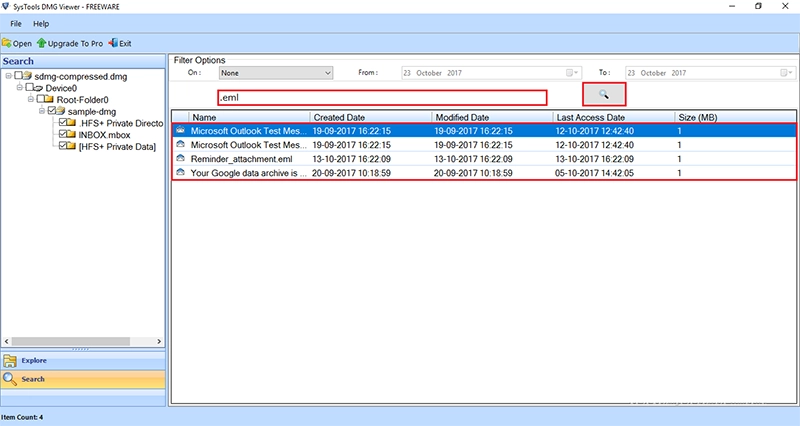Click the Open folder icon in toolbar
The width and height of the screenshot is (800, 426).
pyautogui.click(x=7, y=43)
